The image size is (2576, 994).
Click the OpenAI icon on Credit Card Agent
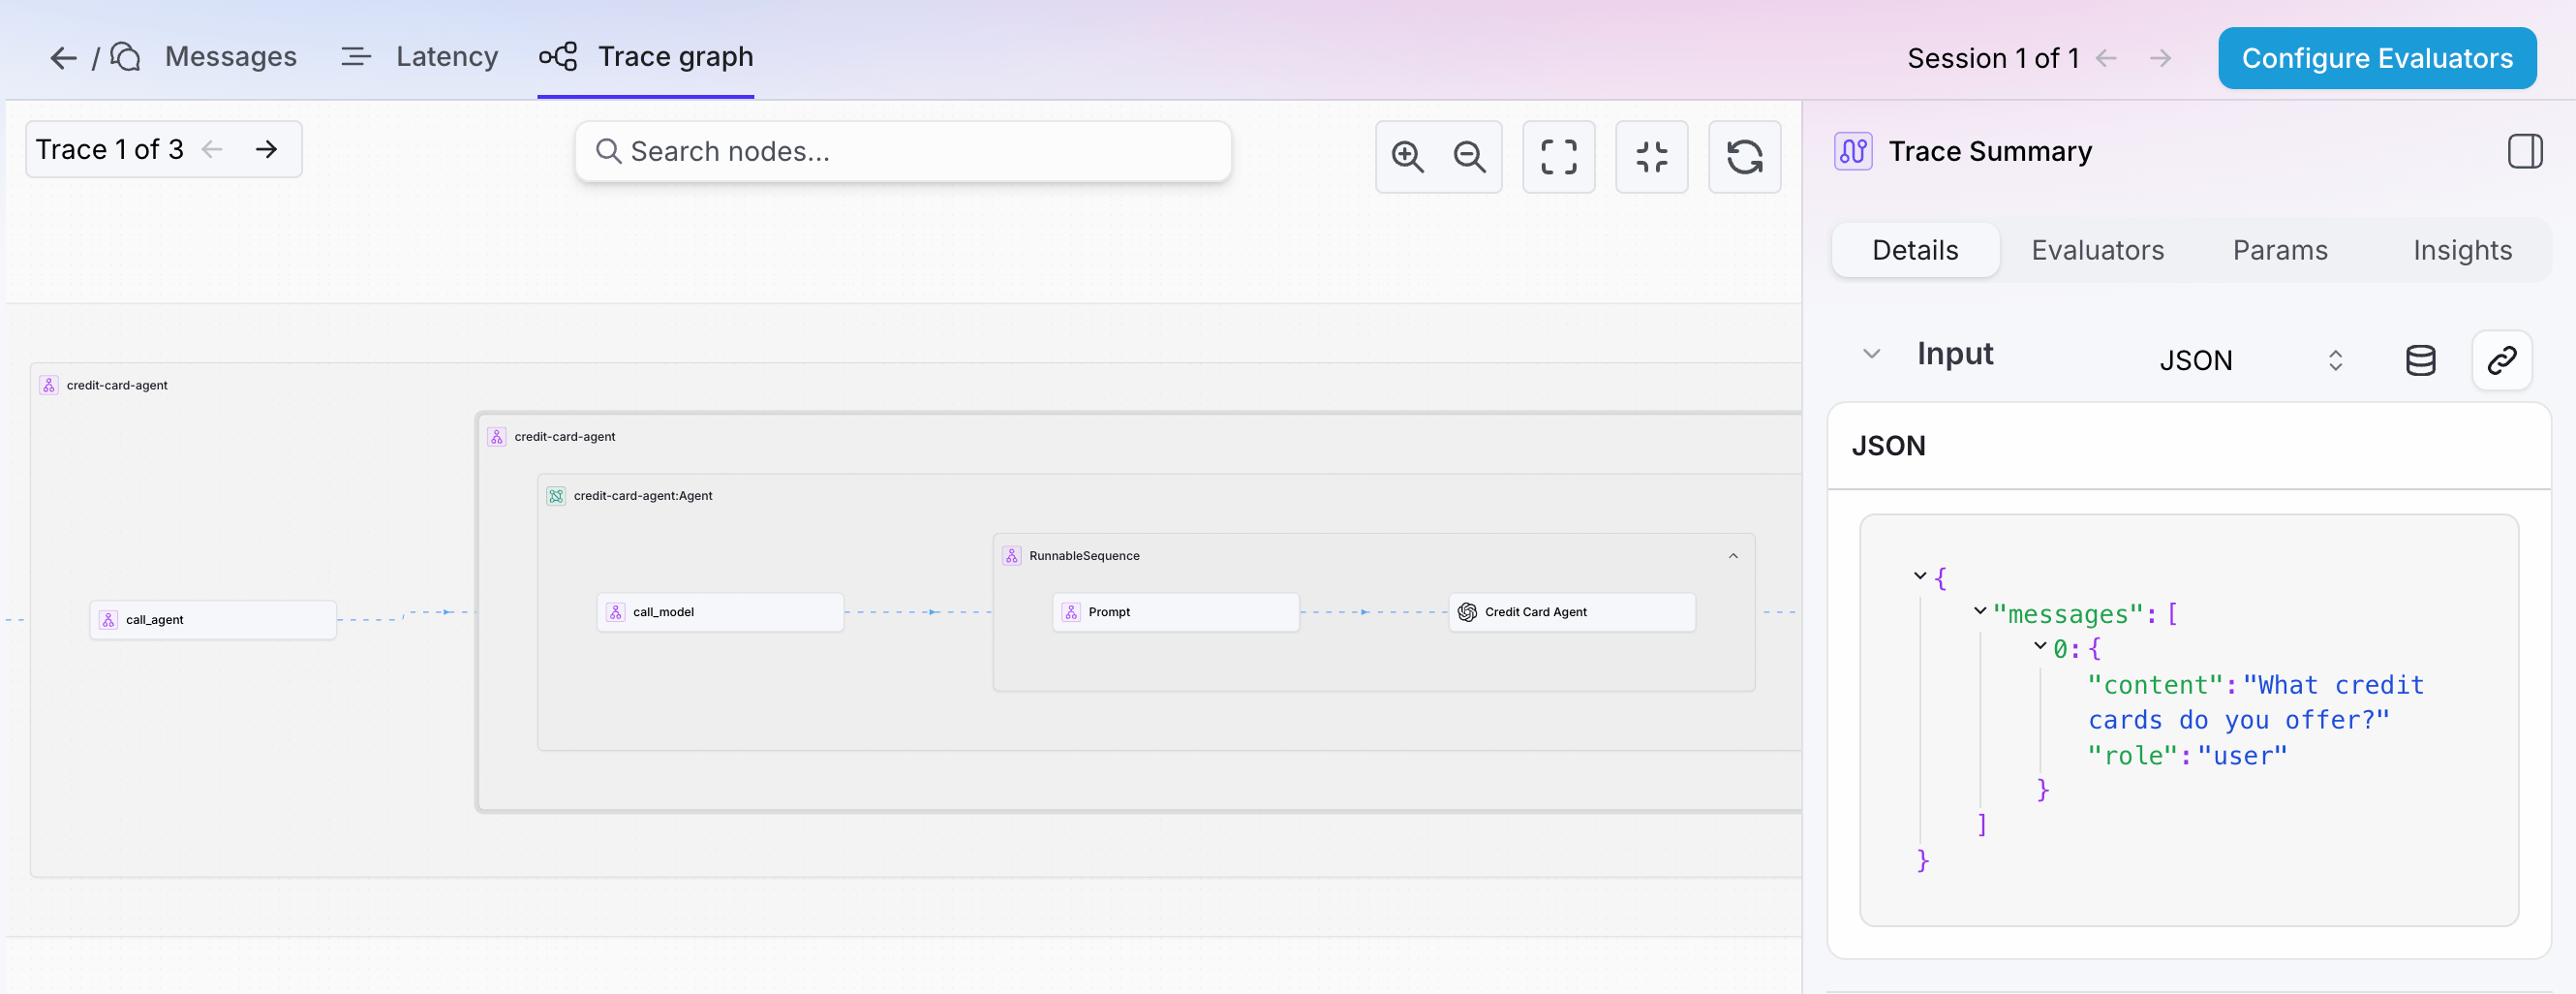pos(1466,612)
